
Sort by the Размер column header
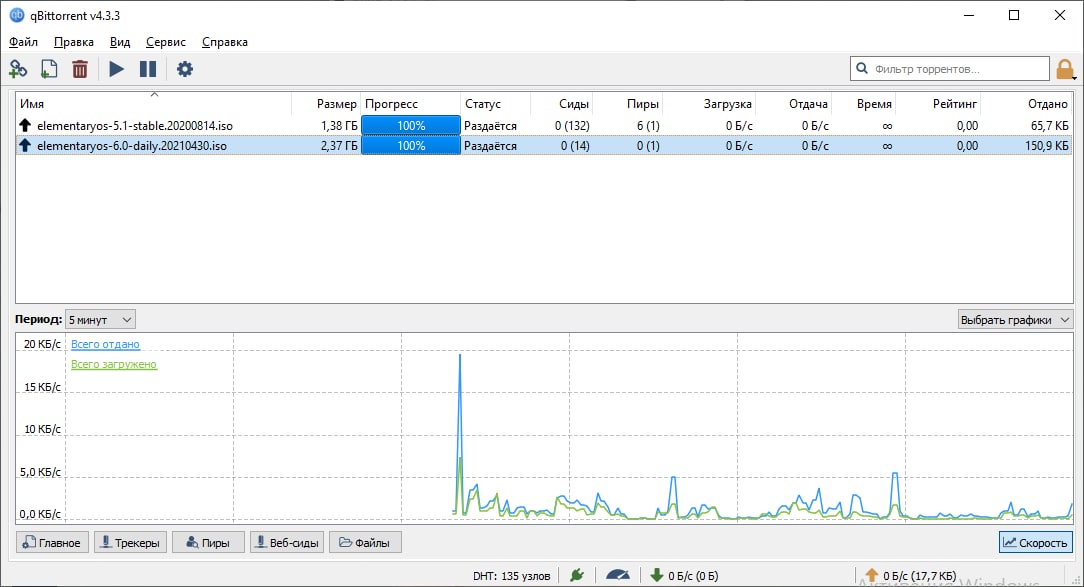326,104
